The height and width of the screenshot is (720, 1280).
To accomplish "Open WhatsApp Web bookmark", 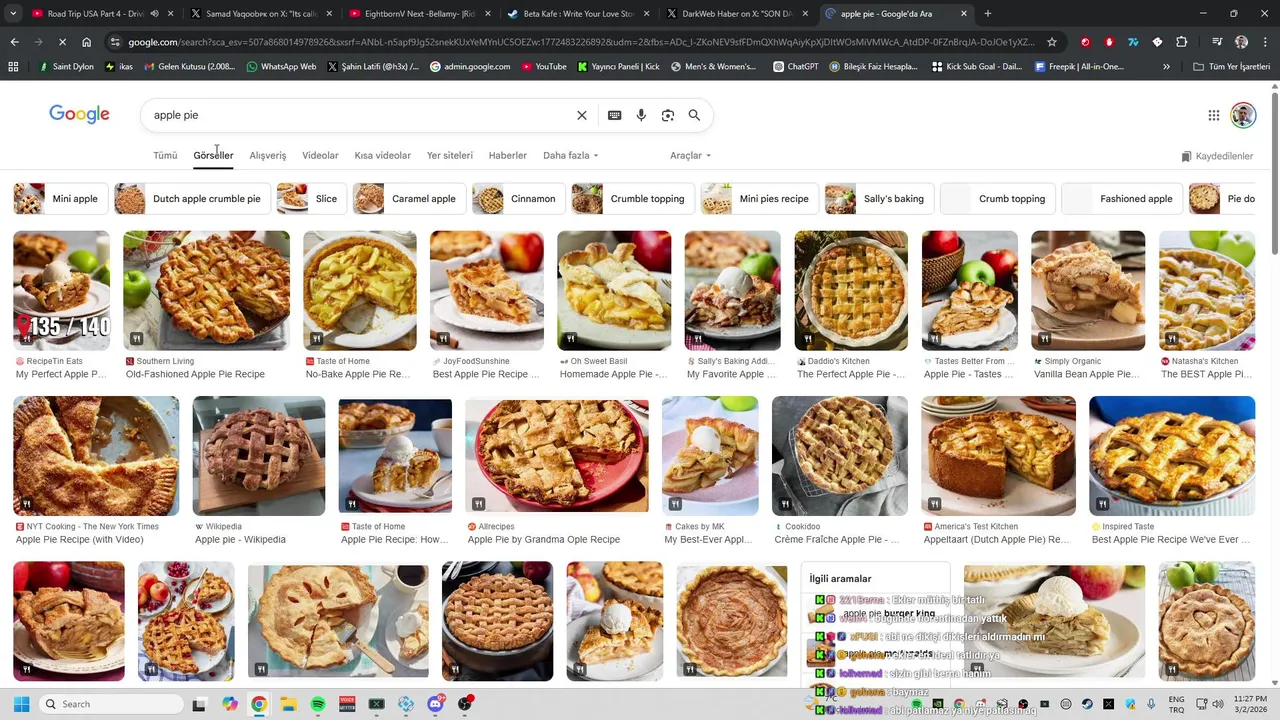I will pos(281,67).
